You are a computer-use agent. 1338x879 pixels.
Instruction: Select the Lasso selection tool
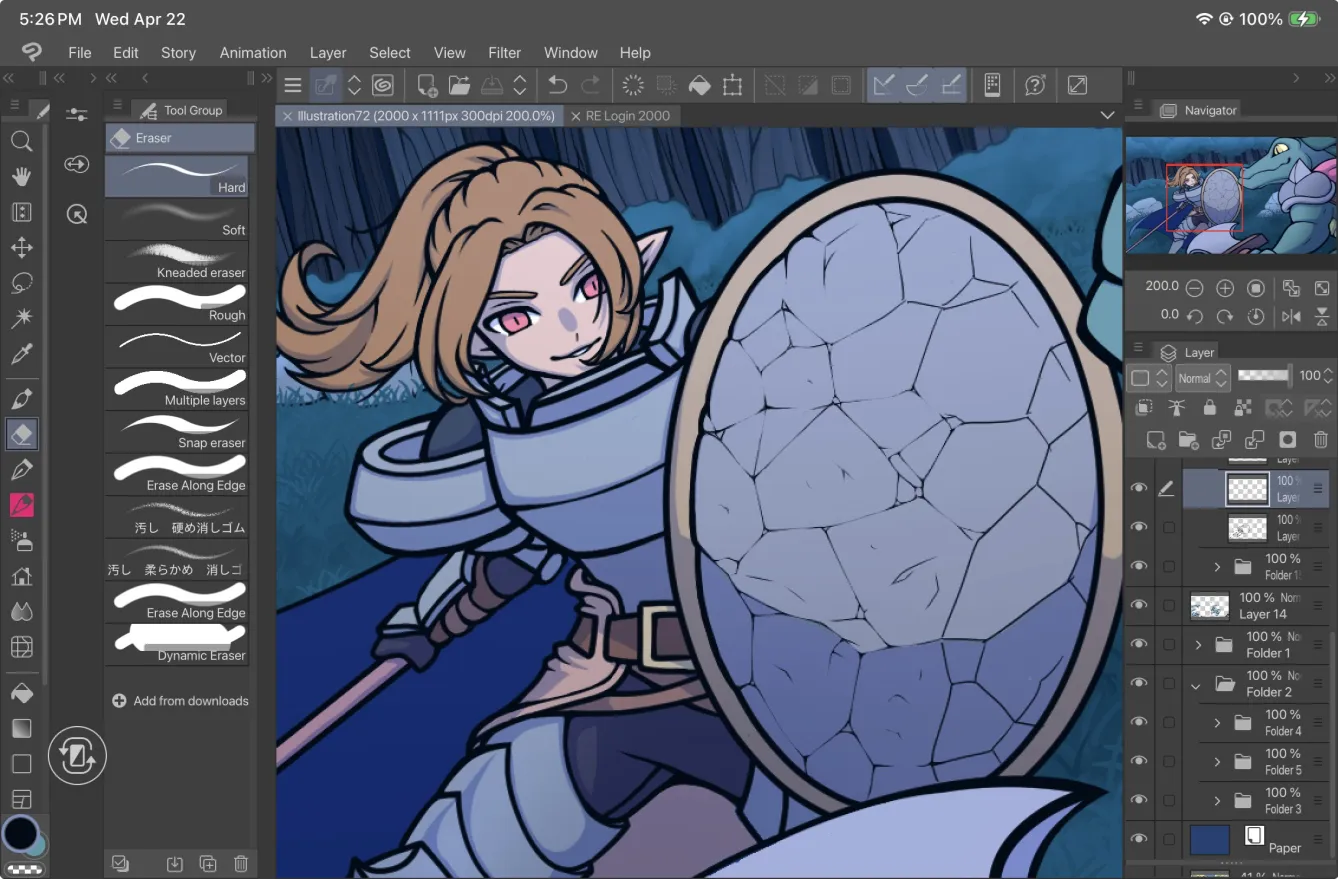[x=22, y=283]
